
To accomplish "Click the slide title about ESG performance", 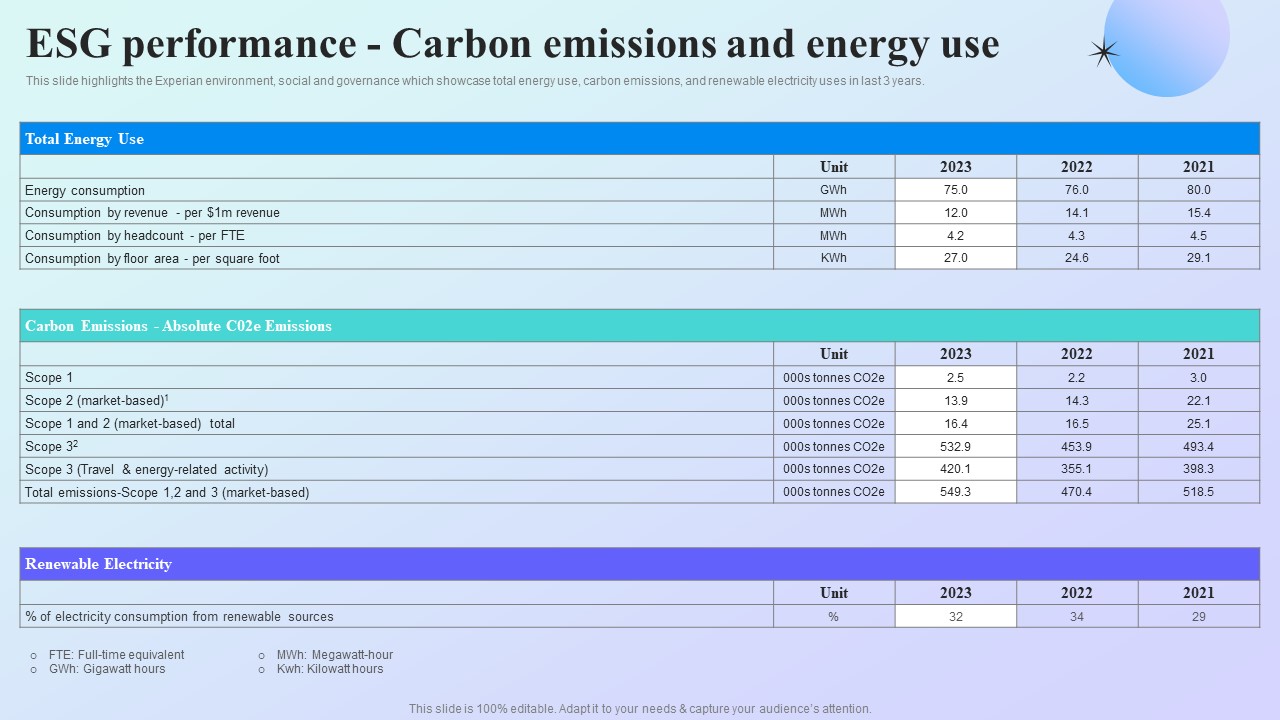I will (x=512, y=44).
